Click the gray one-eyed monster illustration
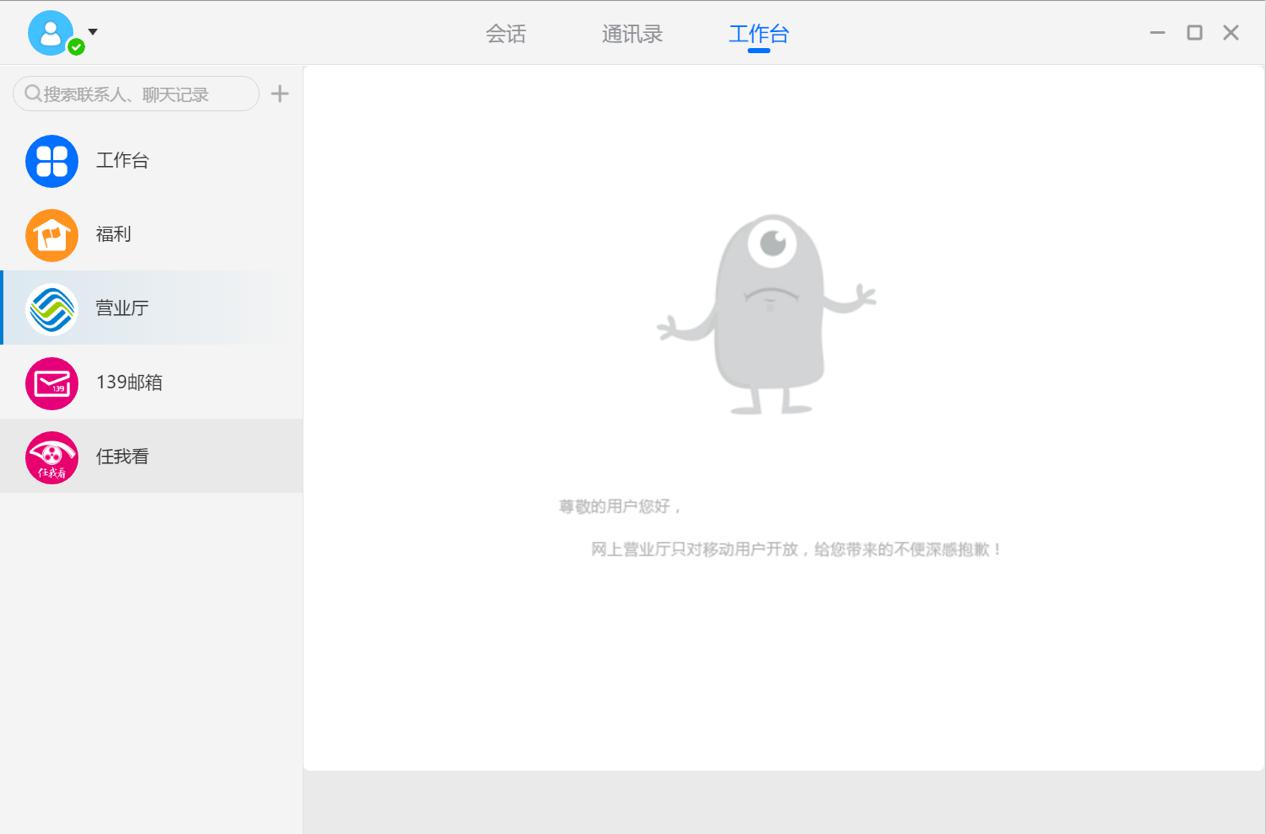The height and width of the screenshot is (834, 1266). coord(767,313)
